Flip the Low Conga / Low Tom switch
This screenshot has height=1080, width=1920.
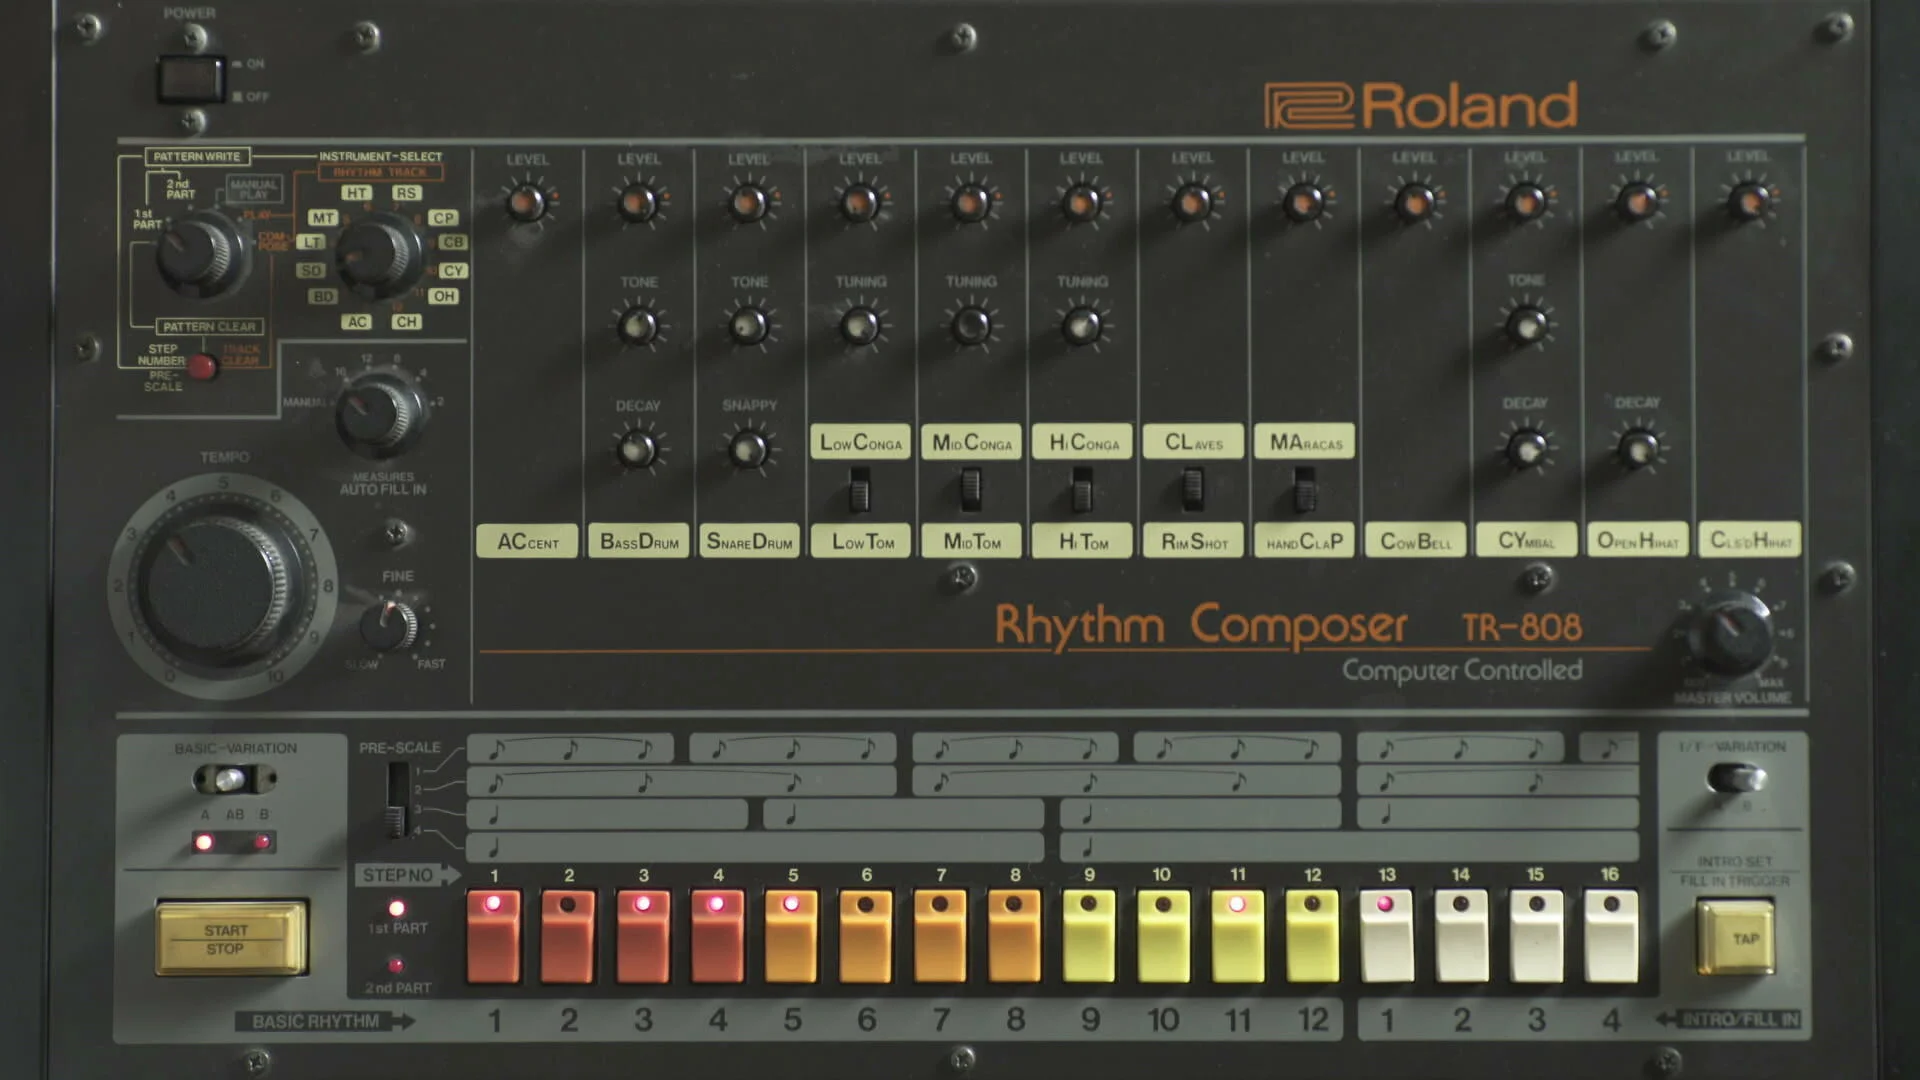point(859,492)
